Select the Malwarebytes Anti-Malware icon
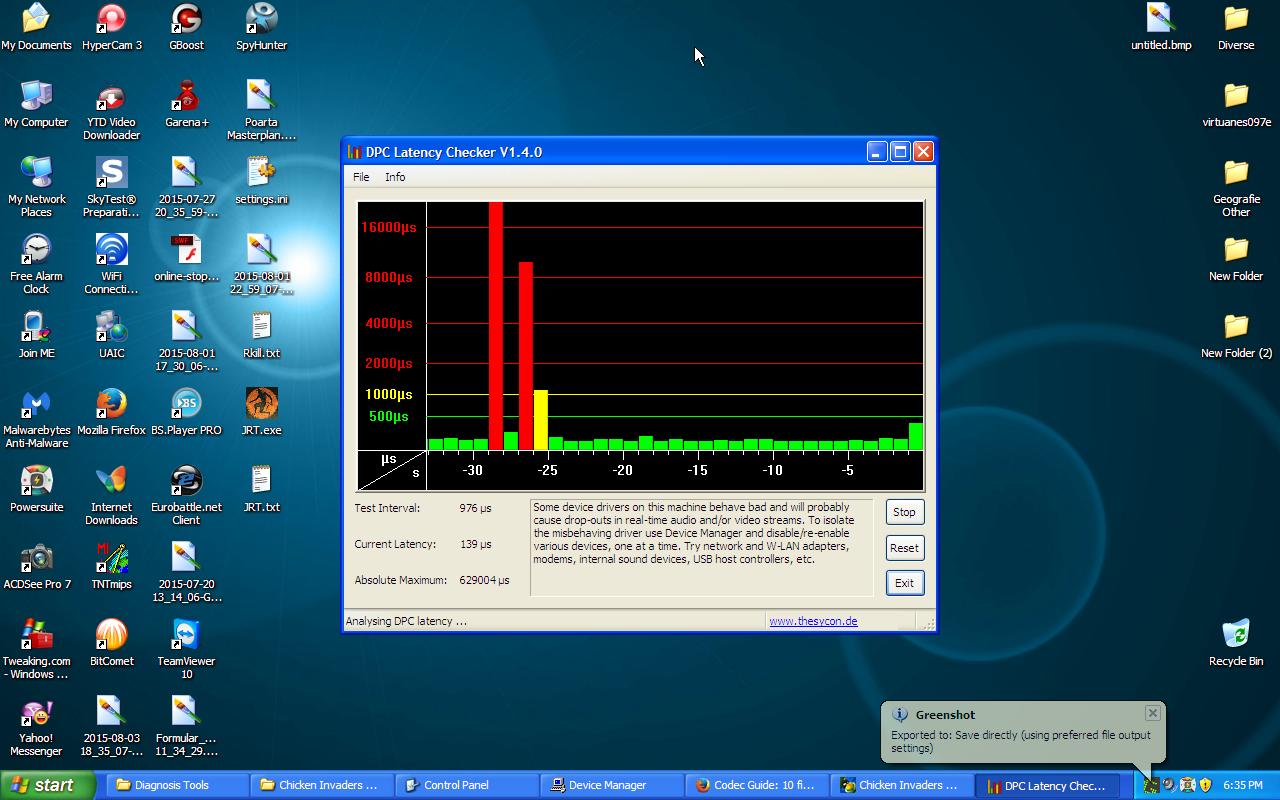 click(36, 405)
